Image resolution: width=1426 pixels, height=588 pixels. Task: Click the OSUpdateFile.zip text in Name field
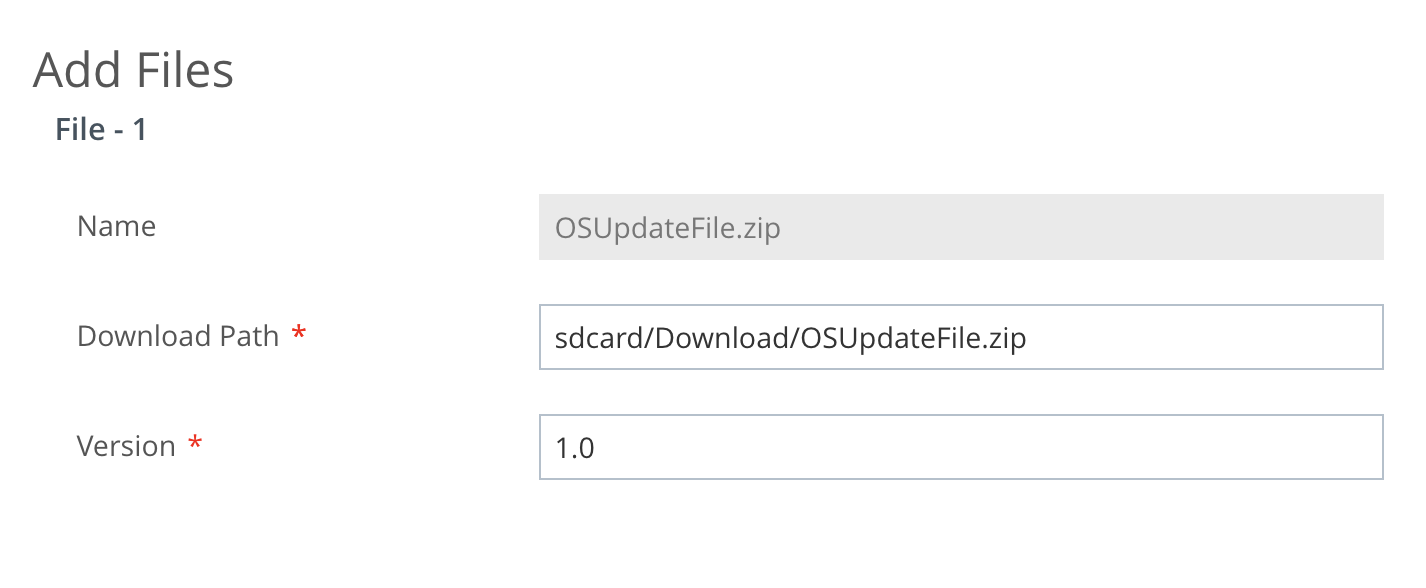coord(666,228)
